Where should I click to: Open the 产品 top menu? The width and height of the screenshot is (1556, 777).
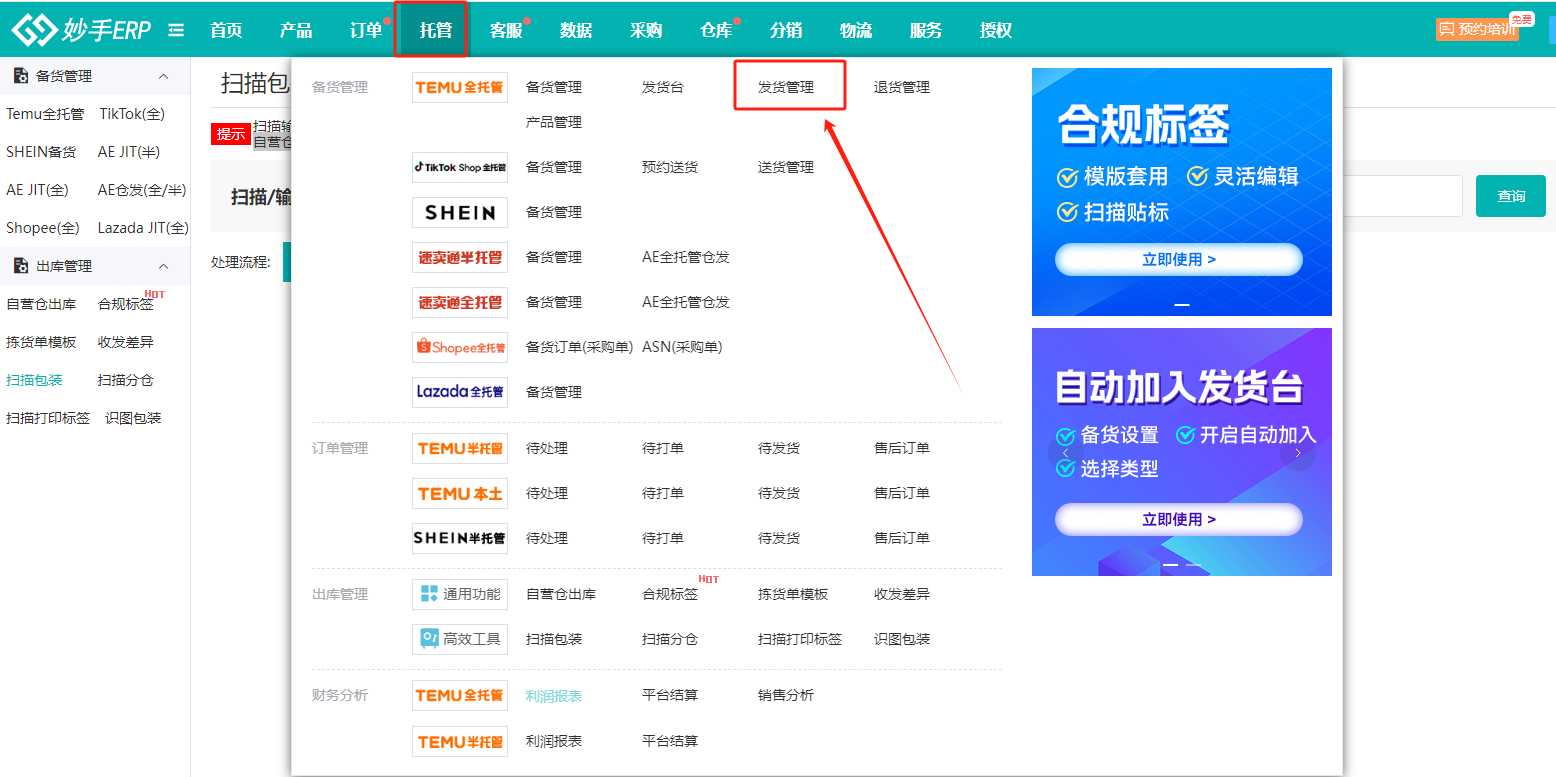296,30
